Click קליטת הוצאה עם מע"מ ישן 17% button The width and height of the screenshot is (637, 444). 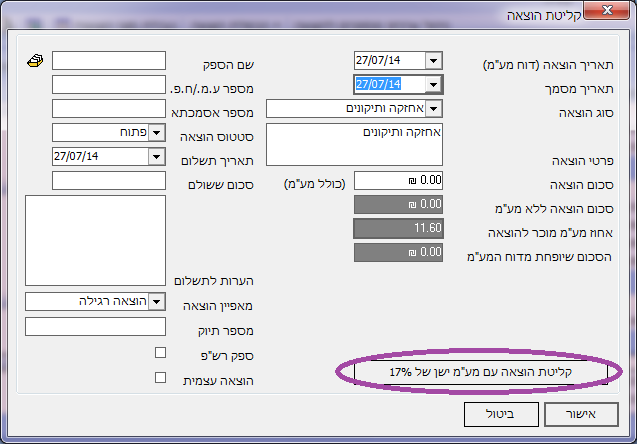click(x=481, y=372)
